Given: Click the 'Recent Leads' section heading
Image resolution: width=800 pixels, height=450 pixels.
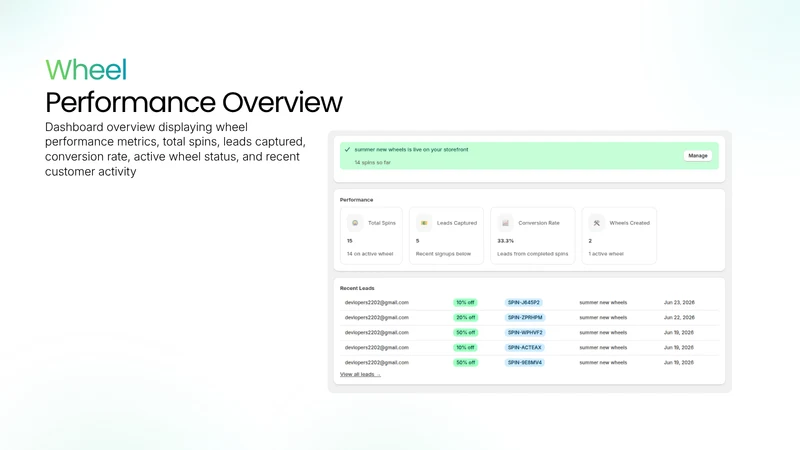Looking at the screenshot, I should [x=357, y=288].
